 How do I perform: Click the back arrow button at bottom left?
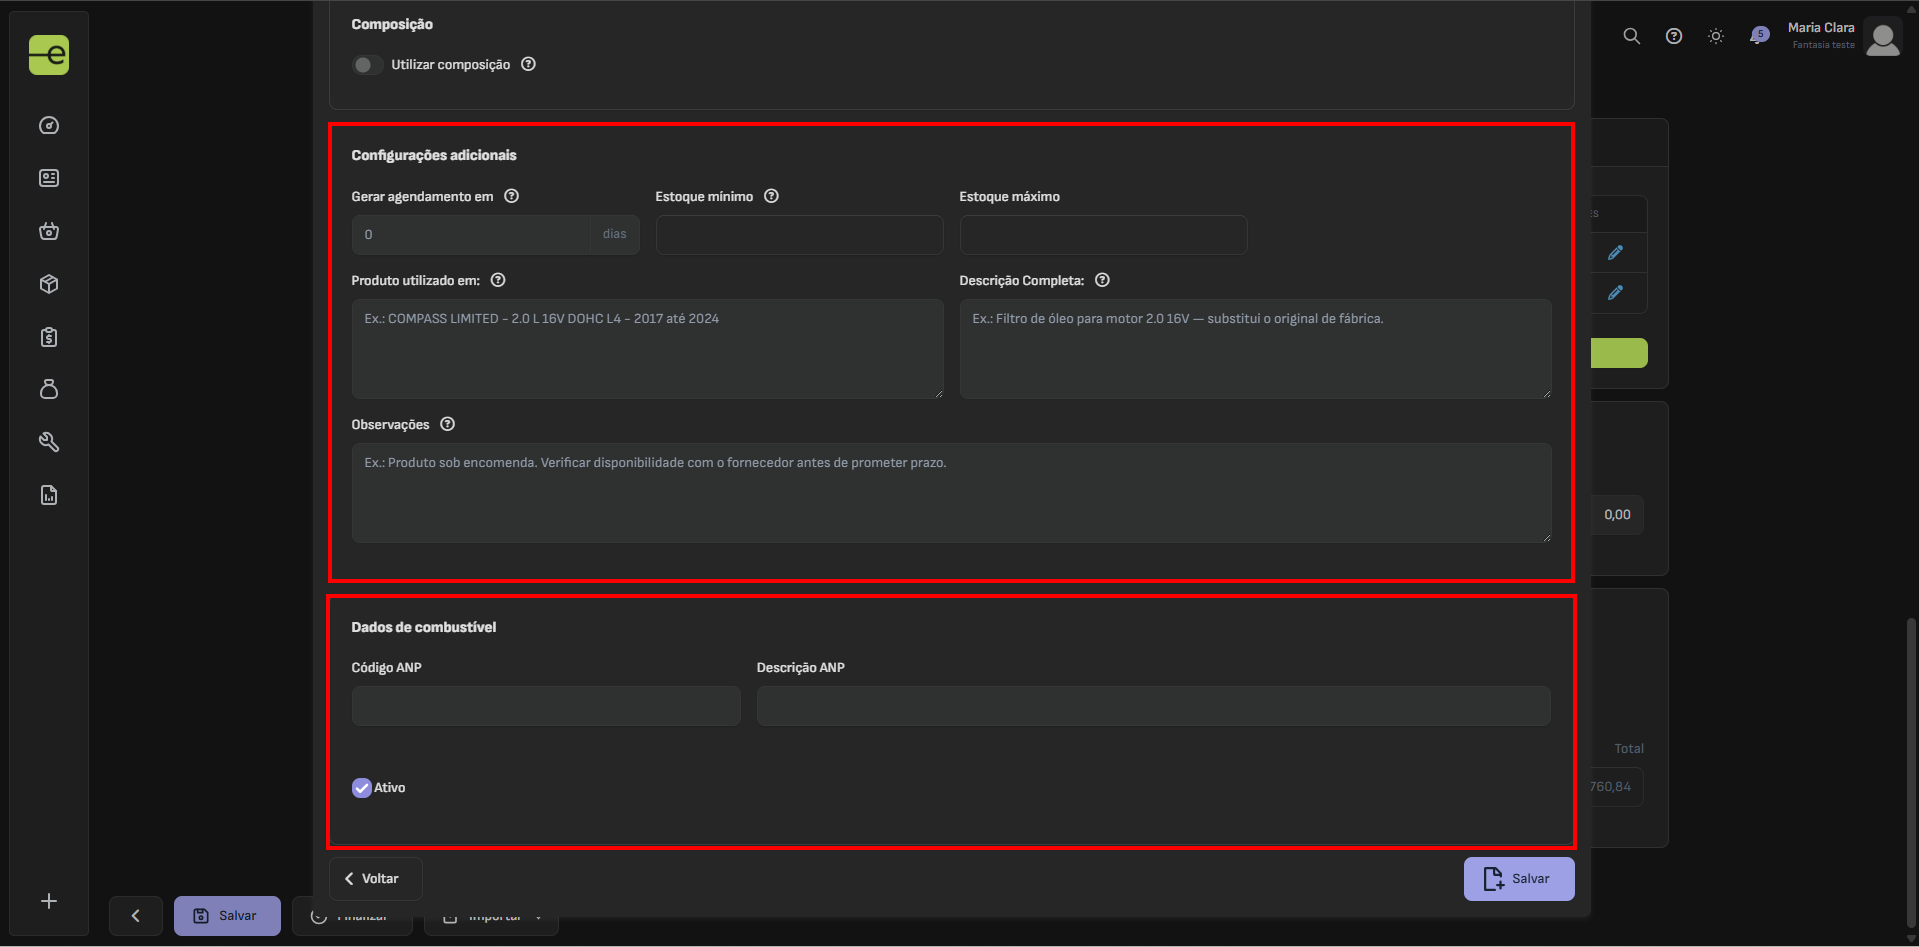(x=136, y=916)
